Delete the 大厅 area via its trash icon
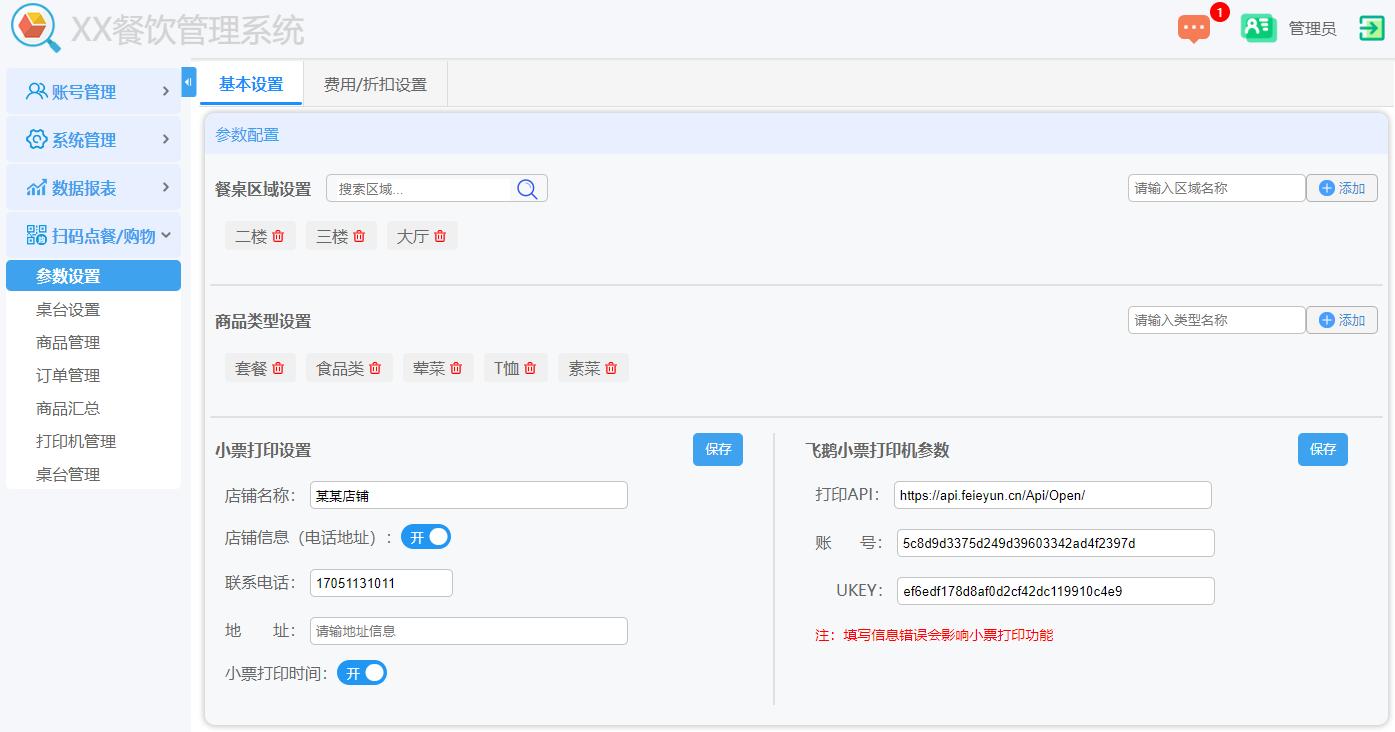 pos(441,236)
